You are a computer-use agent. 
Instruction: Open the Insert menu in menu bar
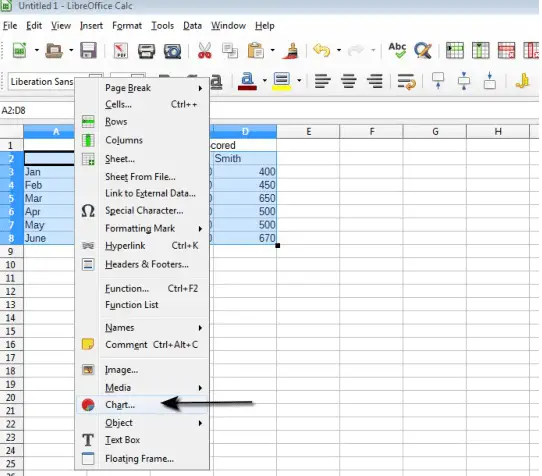pyautogui.click(x=91, y=26)
